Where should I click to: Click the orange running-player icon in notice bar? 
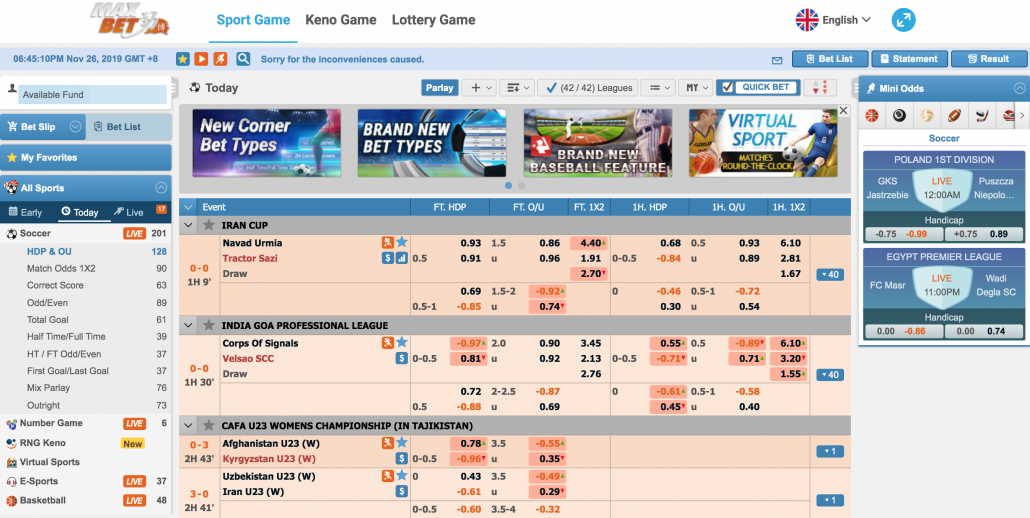click(x=221, y=59)
